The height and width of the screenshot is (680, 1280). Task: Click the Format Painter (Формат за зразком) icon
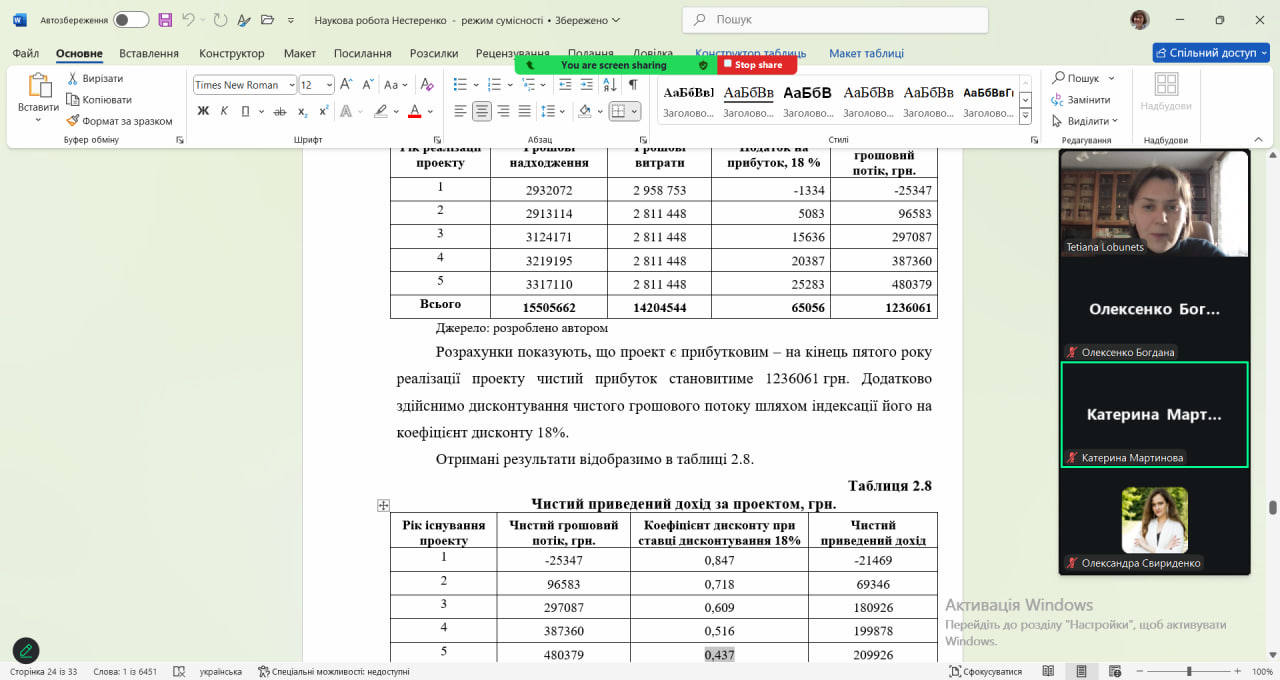pyautogui.click(x=73, y=121)
